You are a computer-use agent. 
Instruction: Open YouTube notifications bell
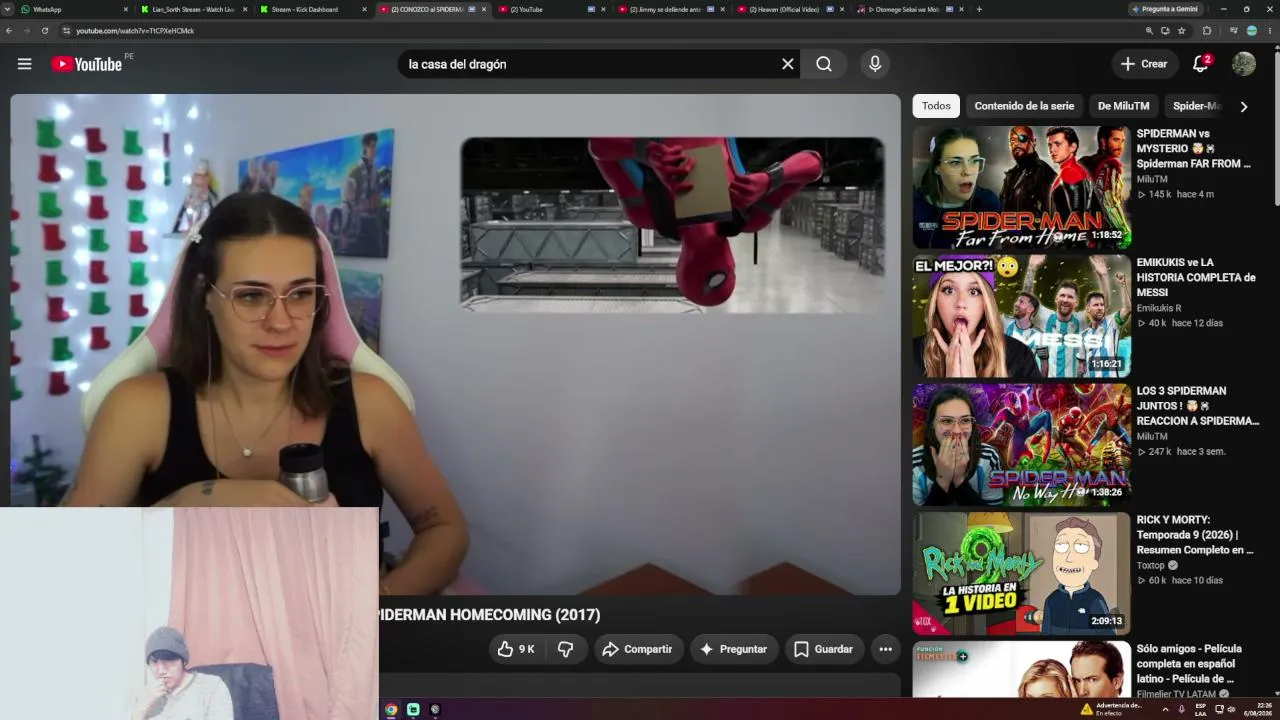(x=1200, y=64)
